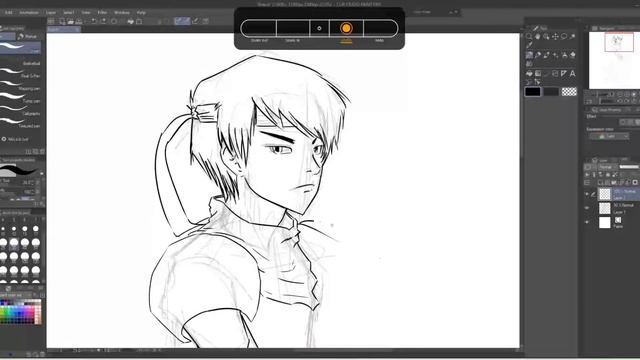The image size is (640, 360).
Task: Click the orange circle segment in top overlay
Action: tap(346, 28)
